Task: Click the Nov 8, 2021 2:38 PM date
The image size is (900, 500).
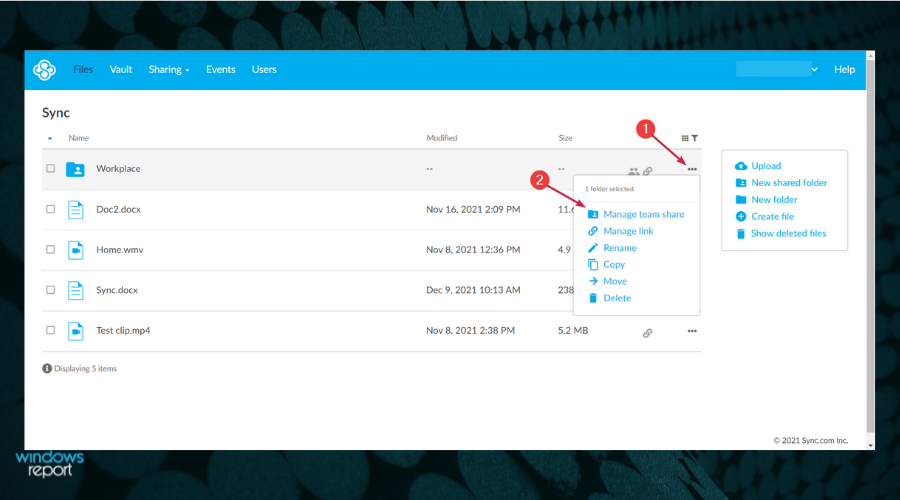Action: coord(471,331)
